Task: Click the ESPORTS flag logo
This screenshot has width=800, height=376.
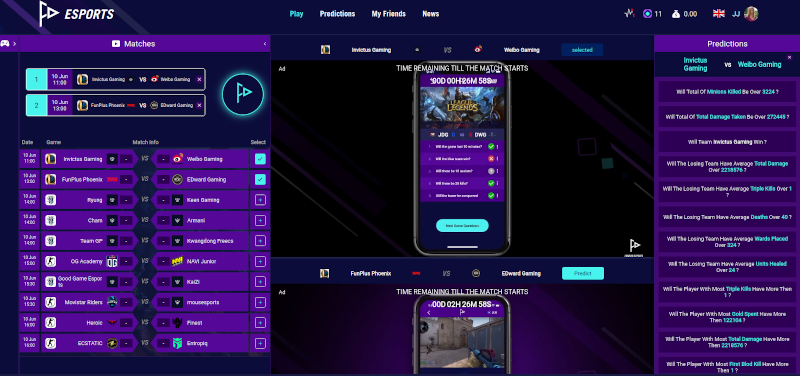Action: tap(49, 14)
